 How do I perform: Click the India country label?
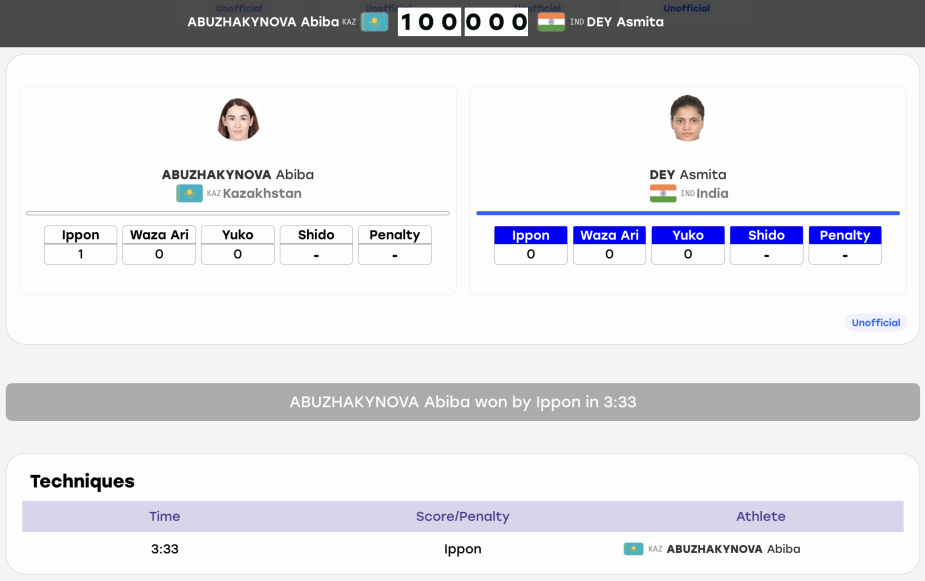(x=712, y=193)
